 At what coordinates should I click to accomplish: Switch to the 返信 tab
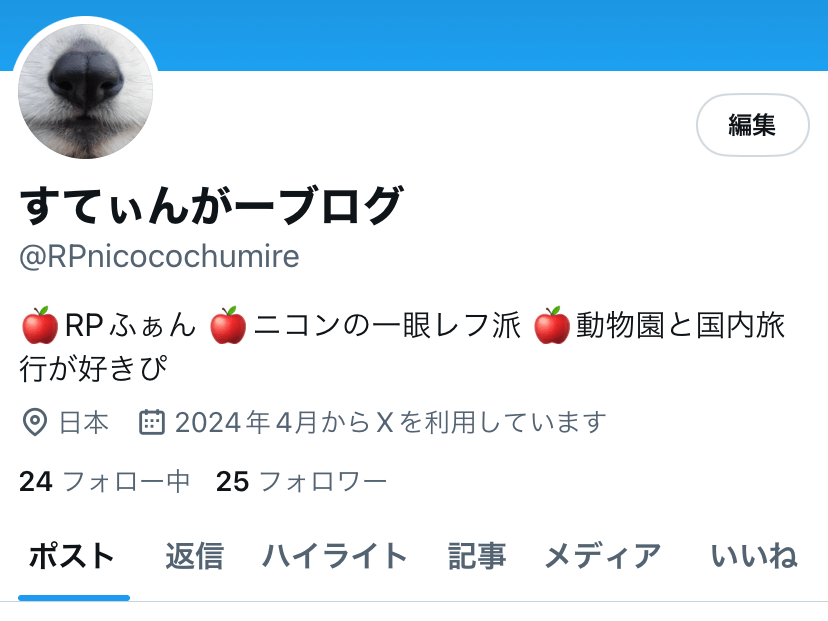coord(194,557)
